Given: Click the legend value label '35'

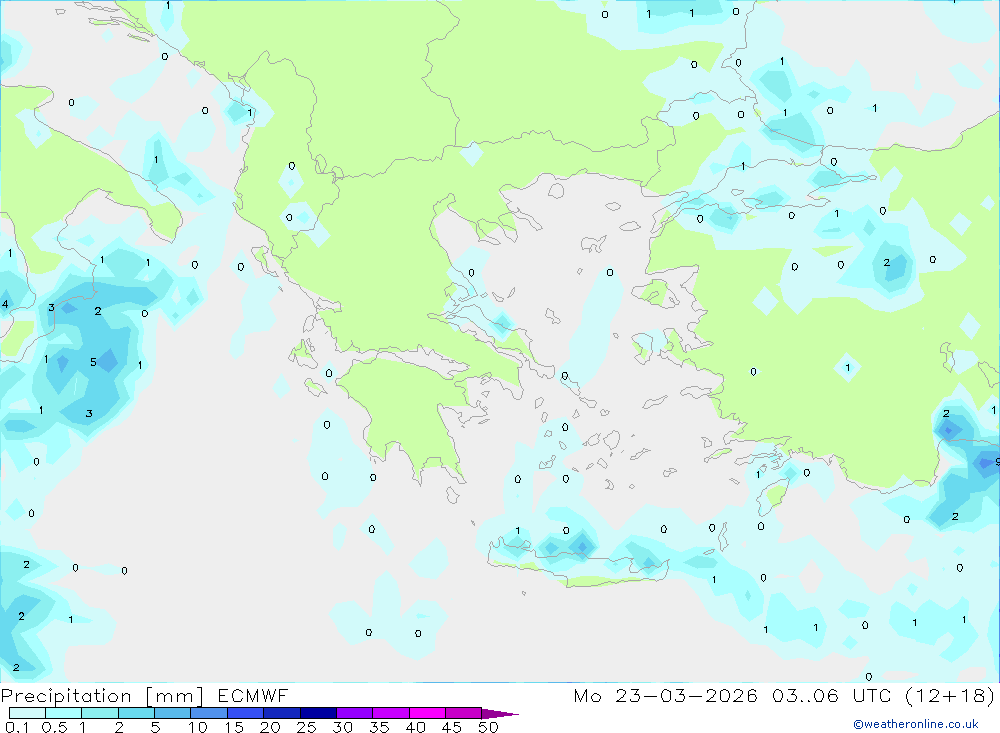Looking at the screenshot, I should 379,727.
